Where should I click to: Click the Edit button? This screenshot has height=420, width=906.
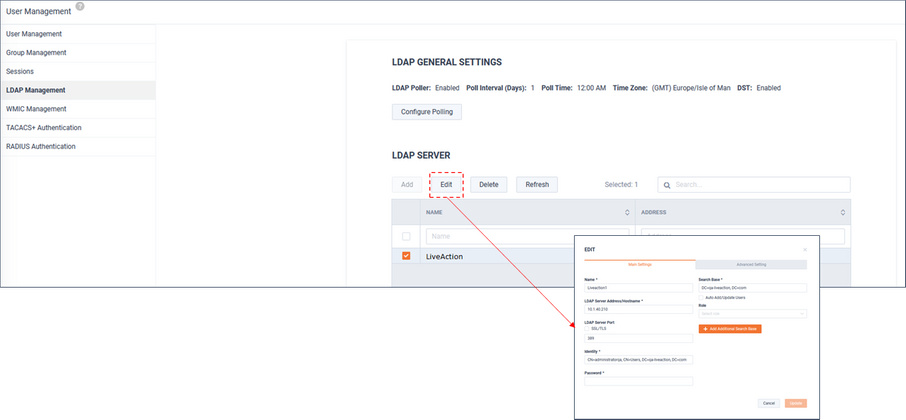coord(446,185)
